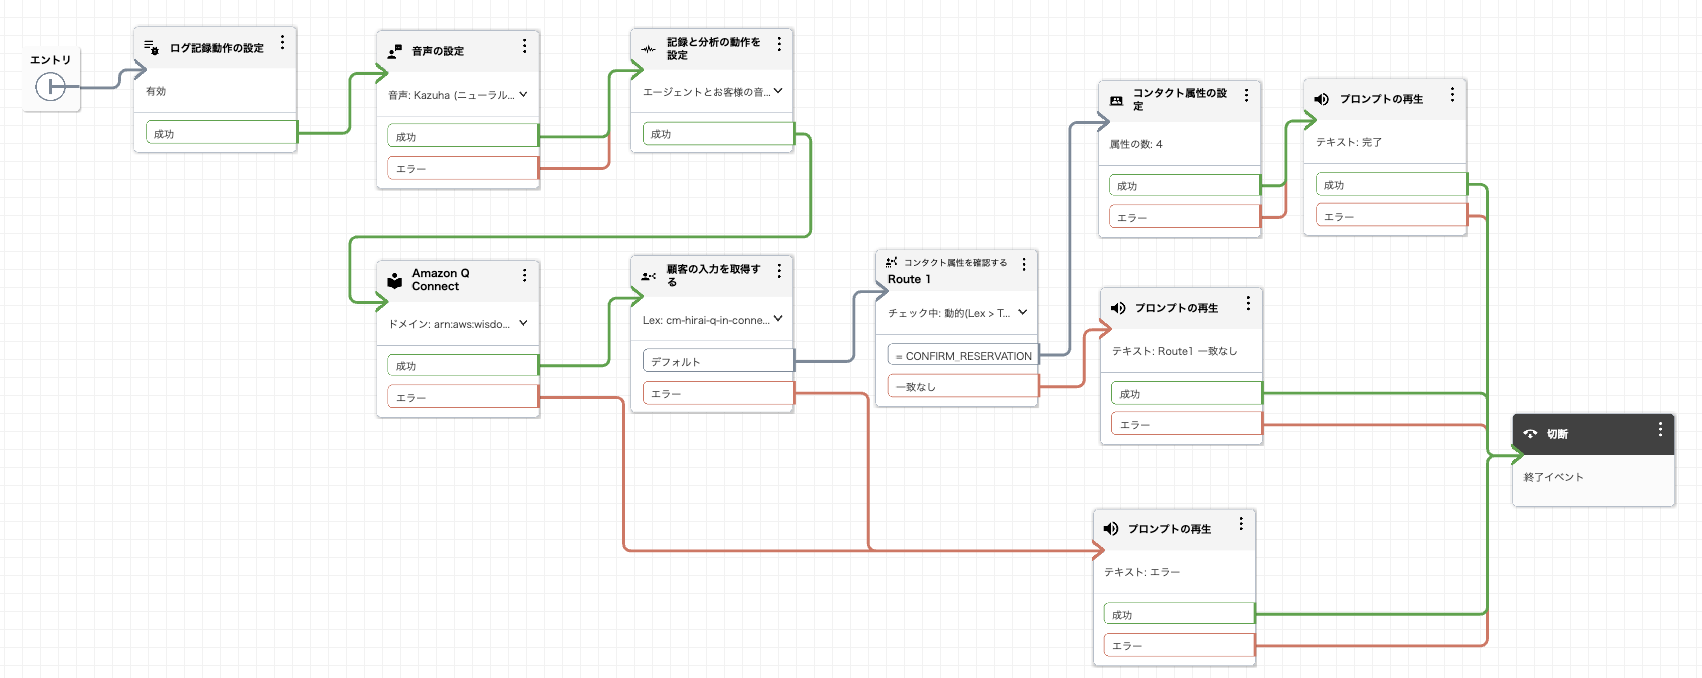
Task: Click the check contact attributes Route 1 icon
Action: [x=891, y=262]
